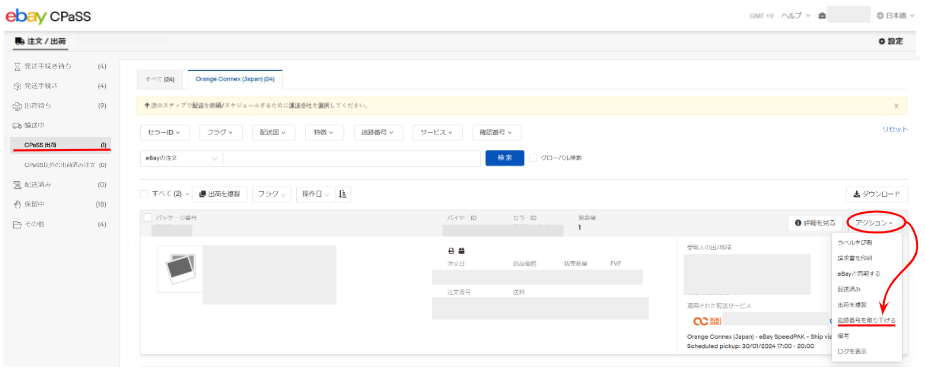
Task: Click the account briefcase icon
Action: click(822, 15)
